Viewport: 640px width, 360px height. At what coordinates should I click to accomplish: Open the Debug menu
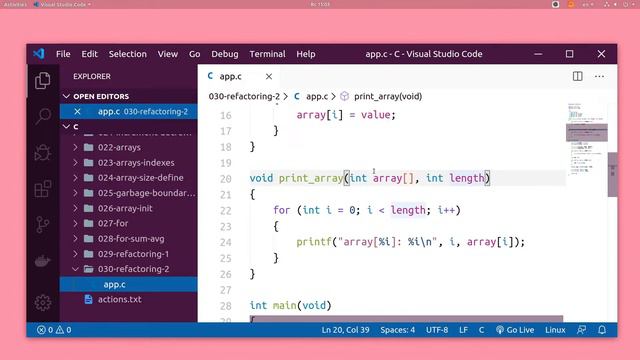[x=224, y=54]
